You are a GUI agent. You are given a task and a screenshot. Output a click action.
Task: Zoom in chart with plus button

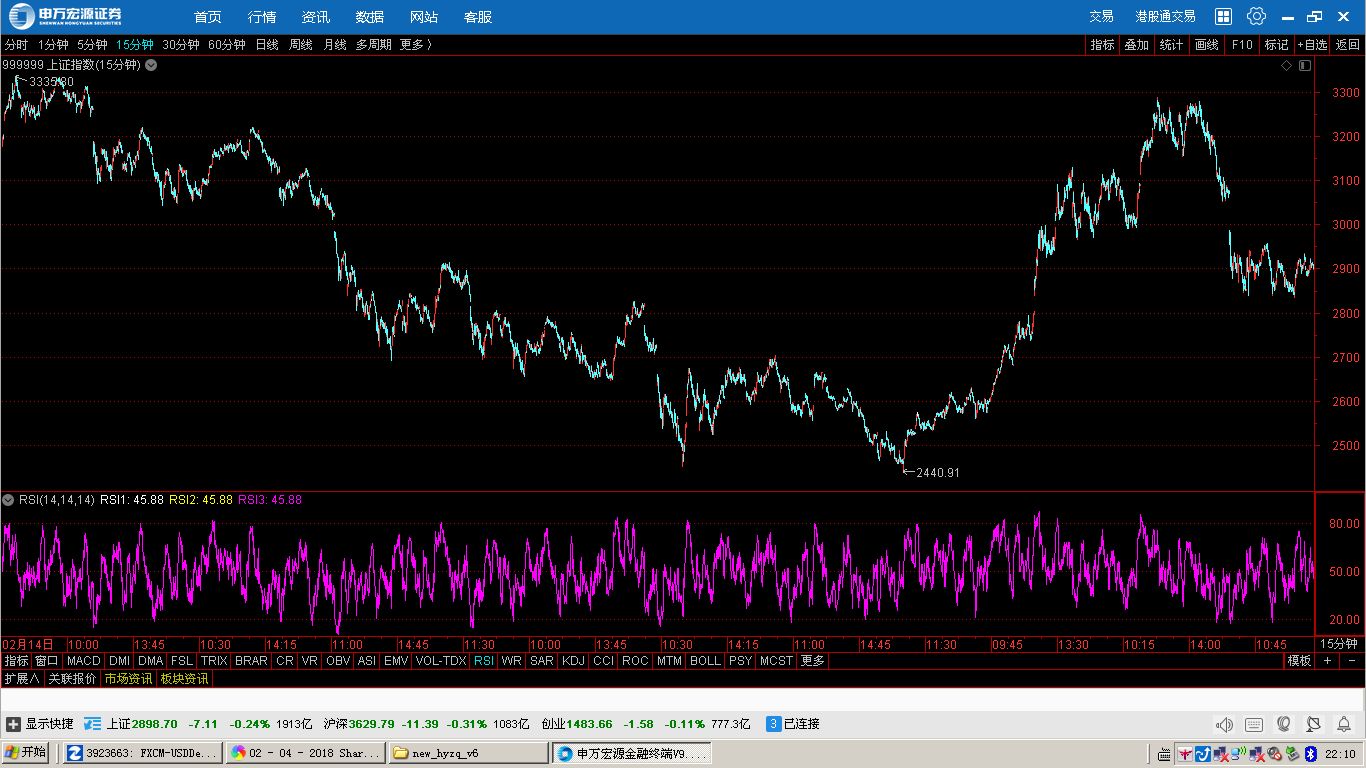point(1328,661)
